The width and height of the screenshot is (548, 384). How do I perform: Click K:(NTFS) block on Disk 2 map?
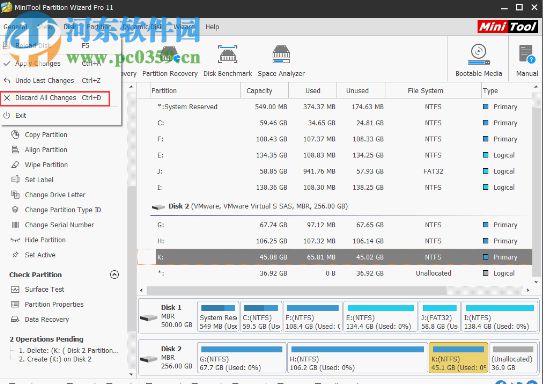458,358
